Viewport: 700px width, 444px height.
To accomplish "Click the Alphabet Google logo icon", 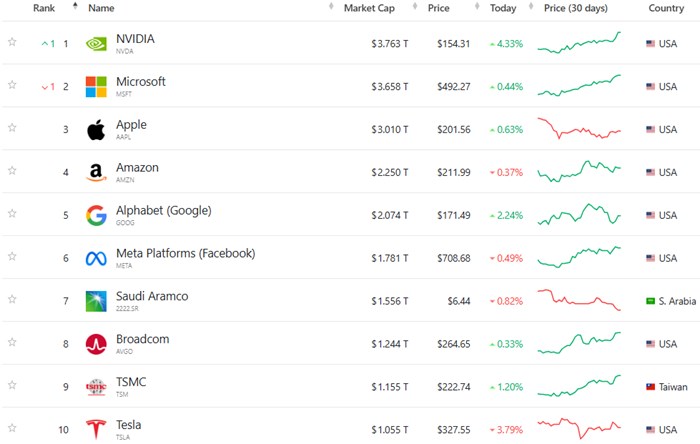I will tap(96, 216).
